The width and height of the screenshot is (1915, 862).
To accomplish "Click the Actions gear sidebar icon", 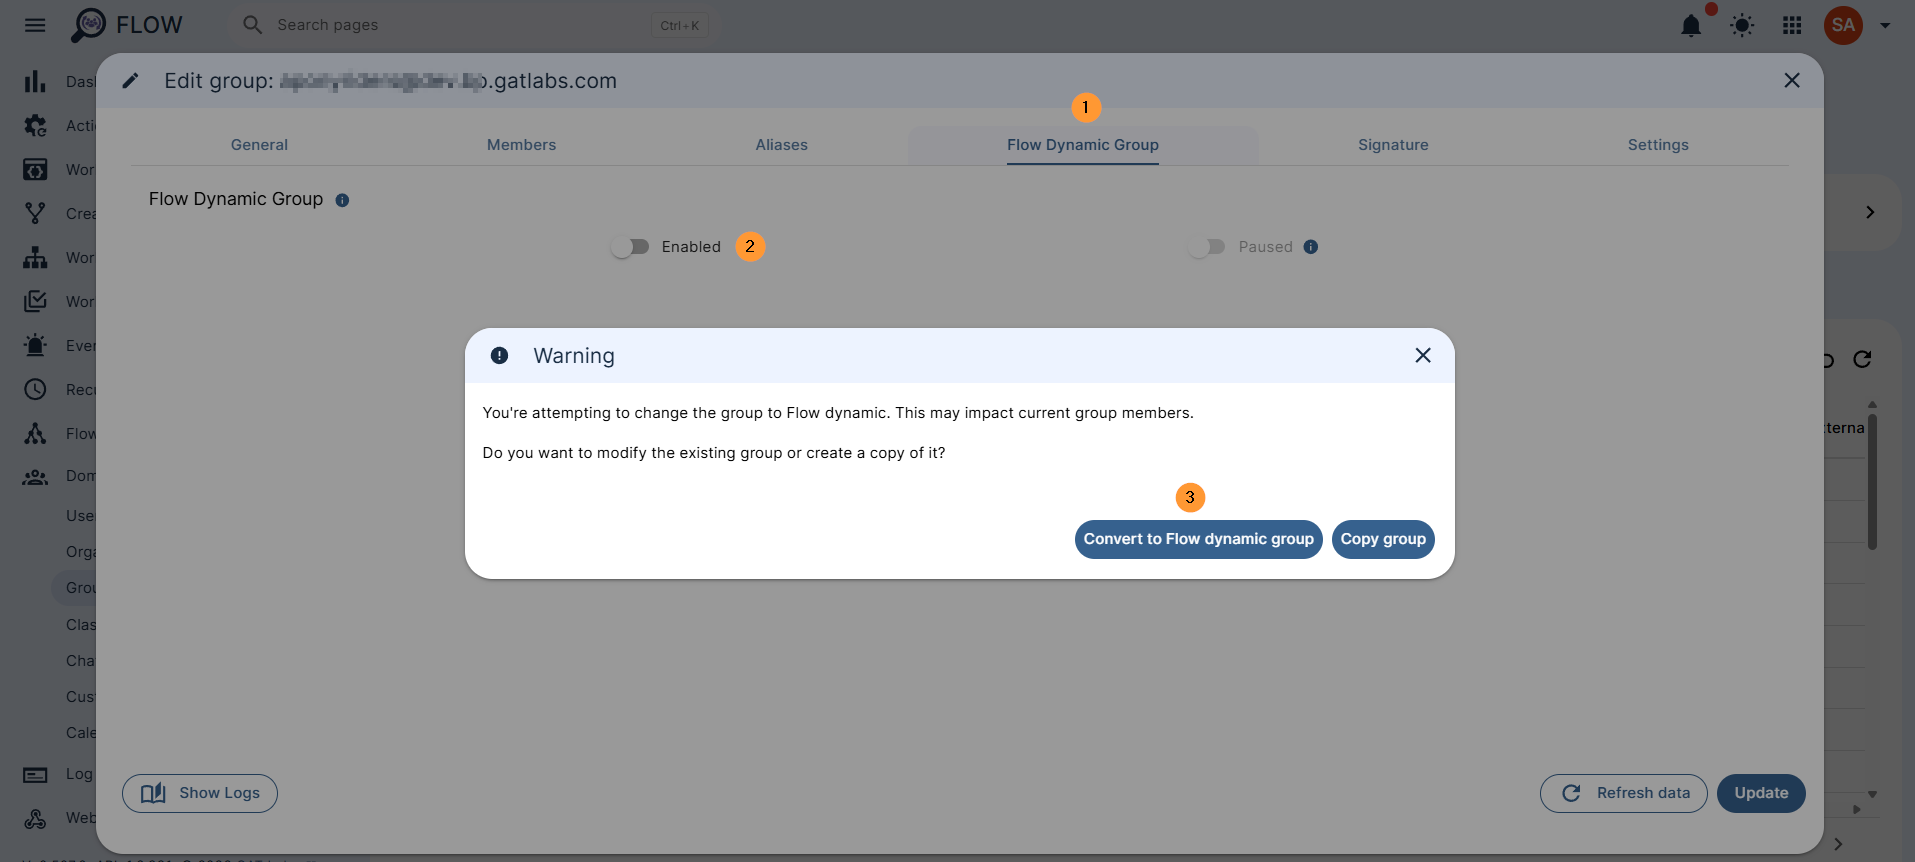I will 35,125.
